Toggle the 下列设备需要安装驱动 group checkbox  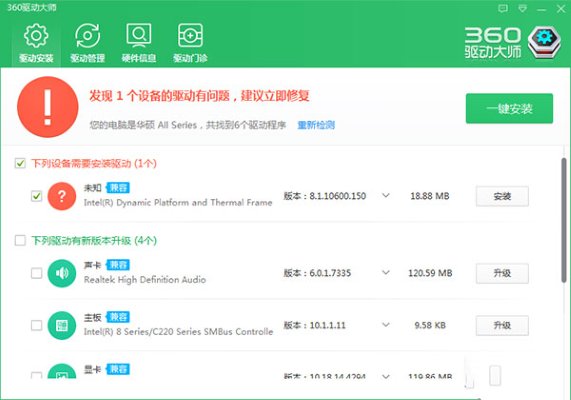[20, 163]
